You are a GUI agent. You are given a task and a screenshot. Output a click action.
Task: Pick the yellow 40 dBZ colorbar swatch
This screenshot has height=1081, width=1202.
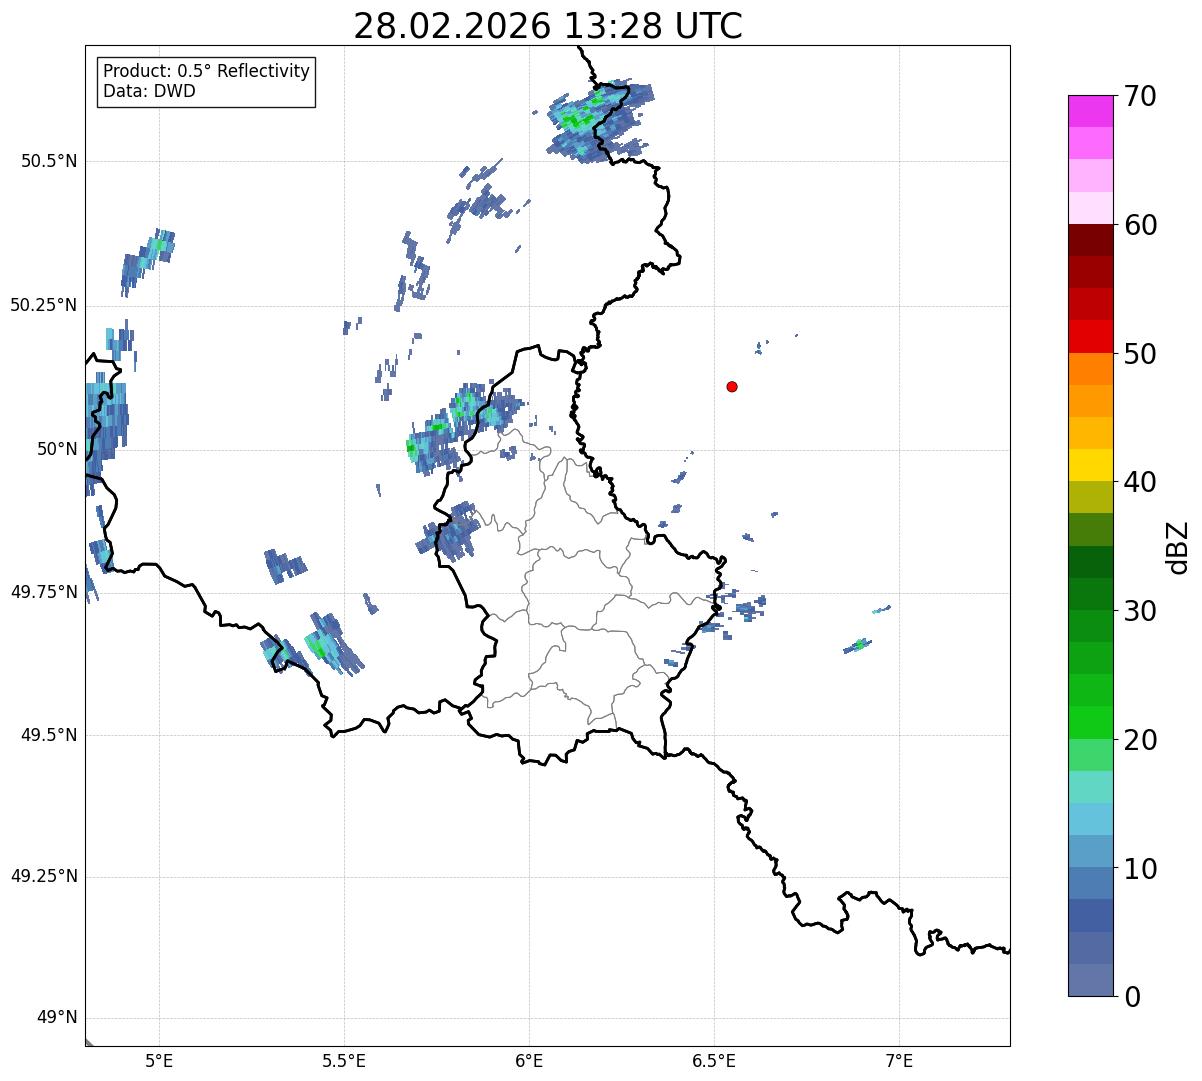click(1090, 466)
